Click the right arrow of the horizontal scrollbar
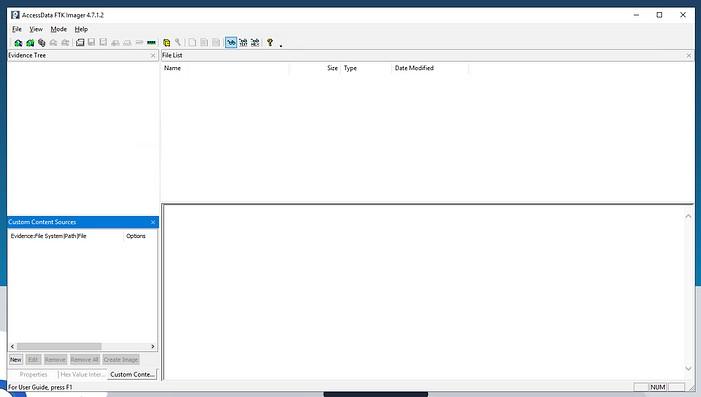Viewport: 701px width, 397px height. click(x=152, y=346)
